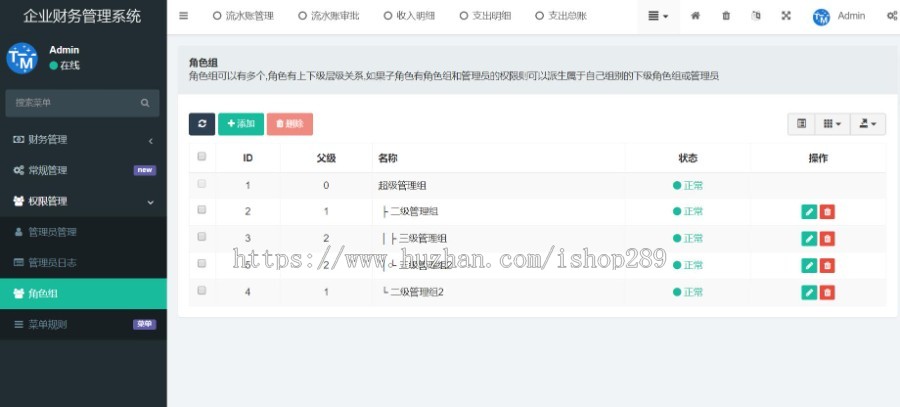The width and height of the screenshot is (900, 407).
Task: Click 正常 status in 二级管理组2 row
Action: [688, 292]
